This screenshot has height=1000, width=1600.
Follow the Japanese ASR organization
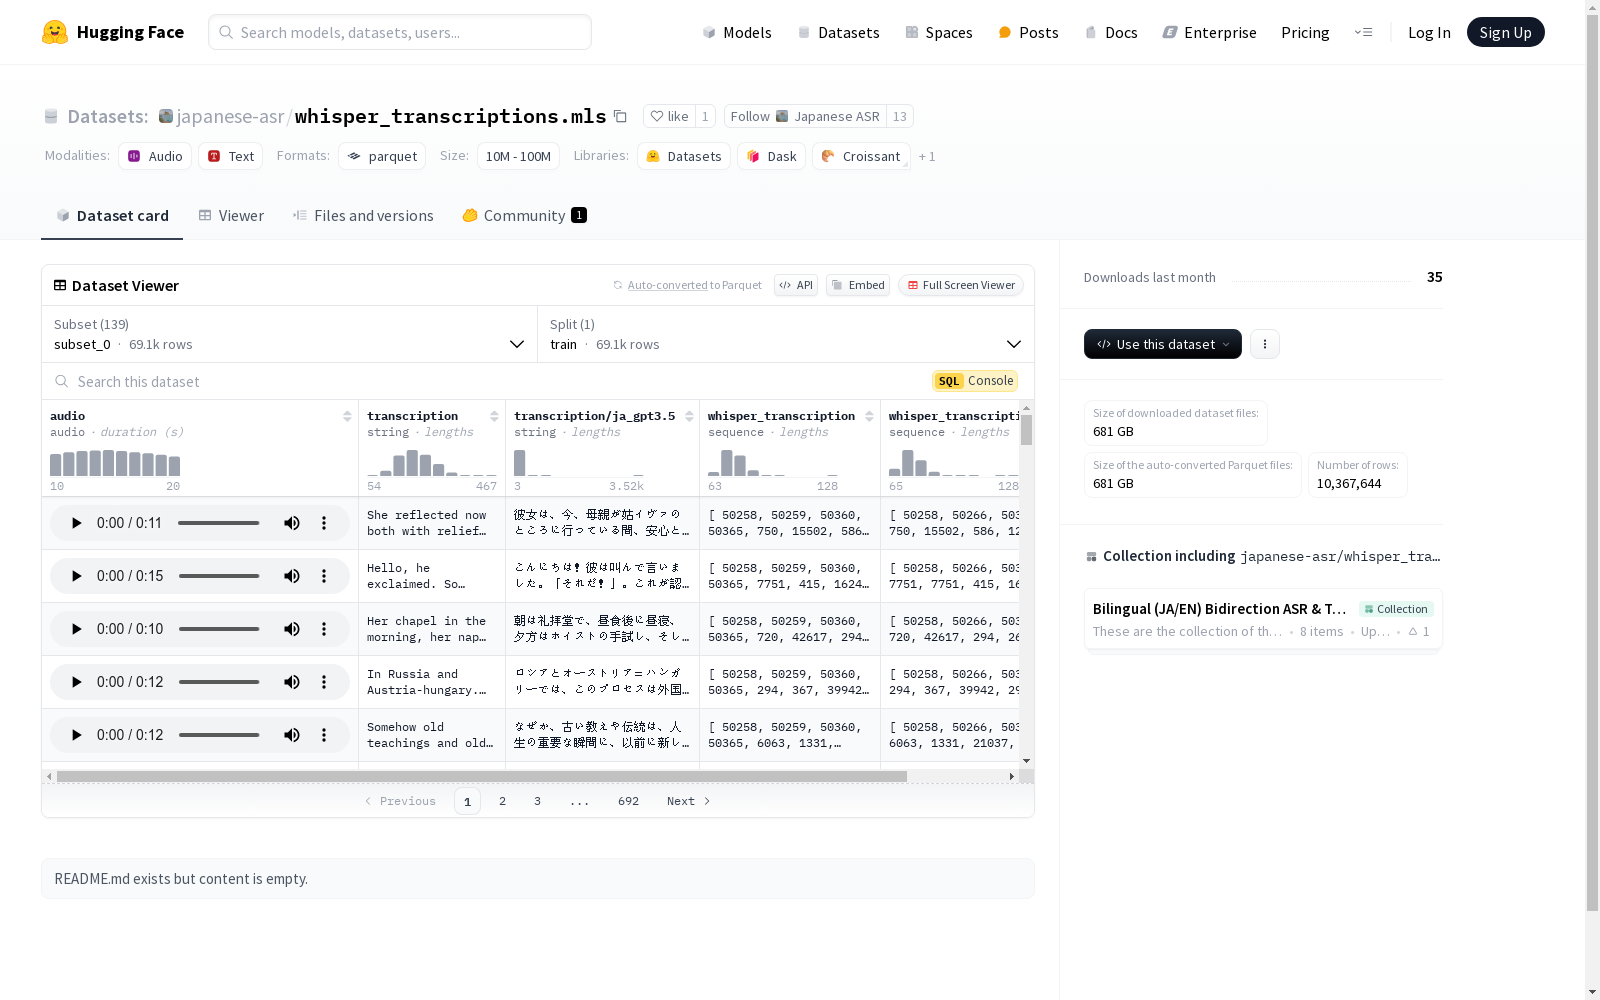point(805,116)
